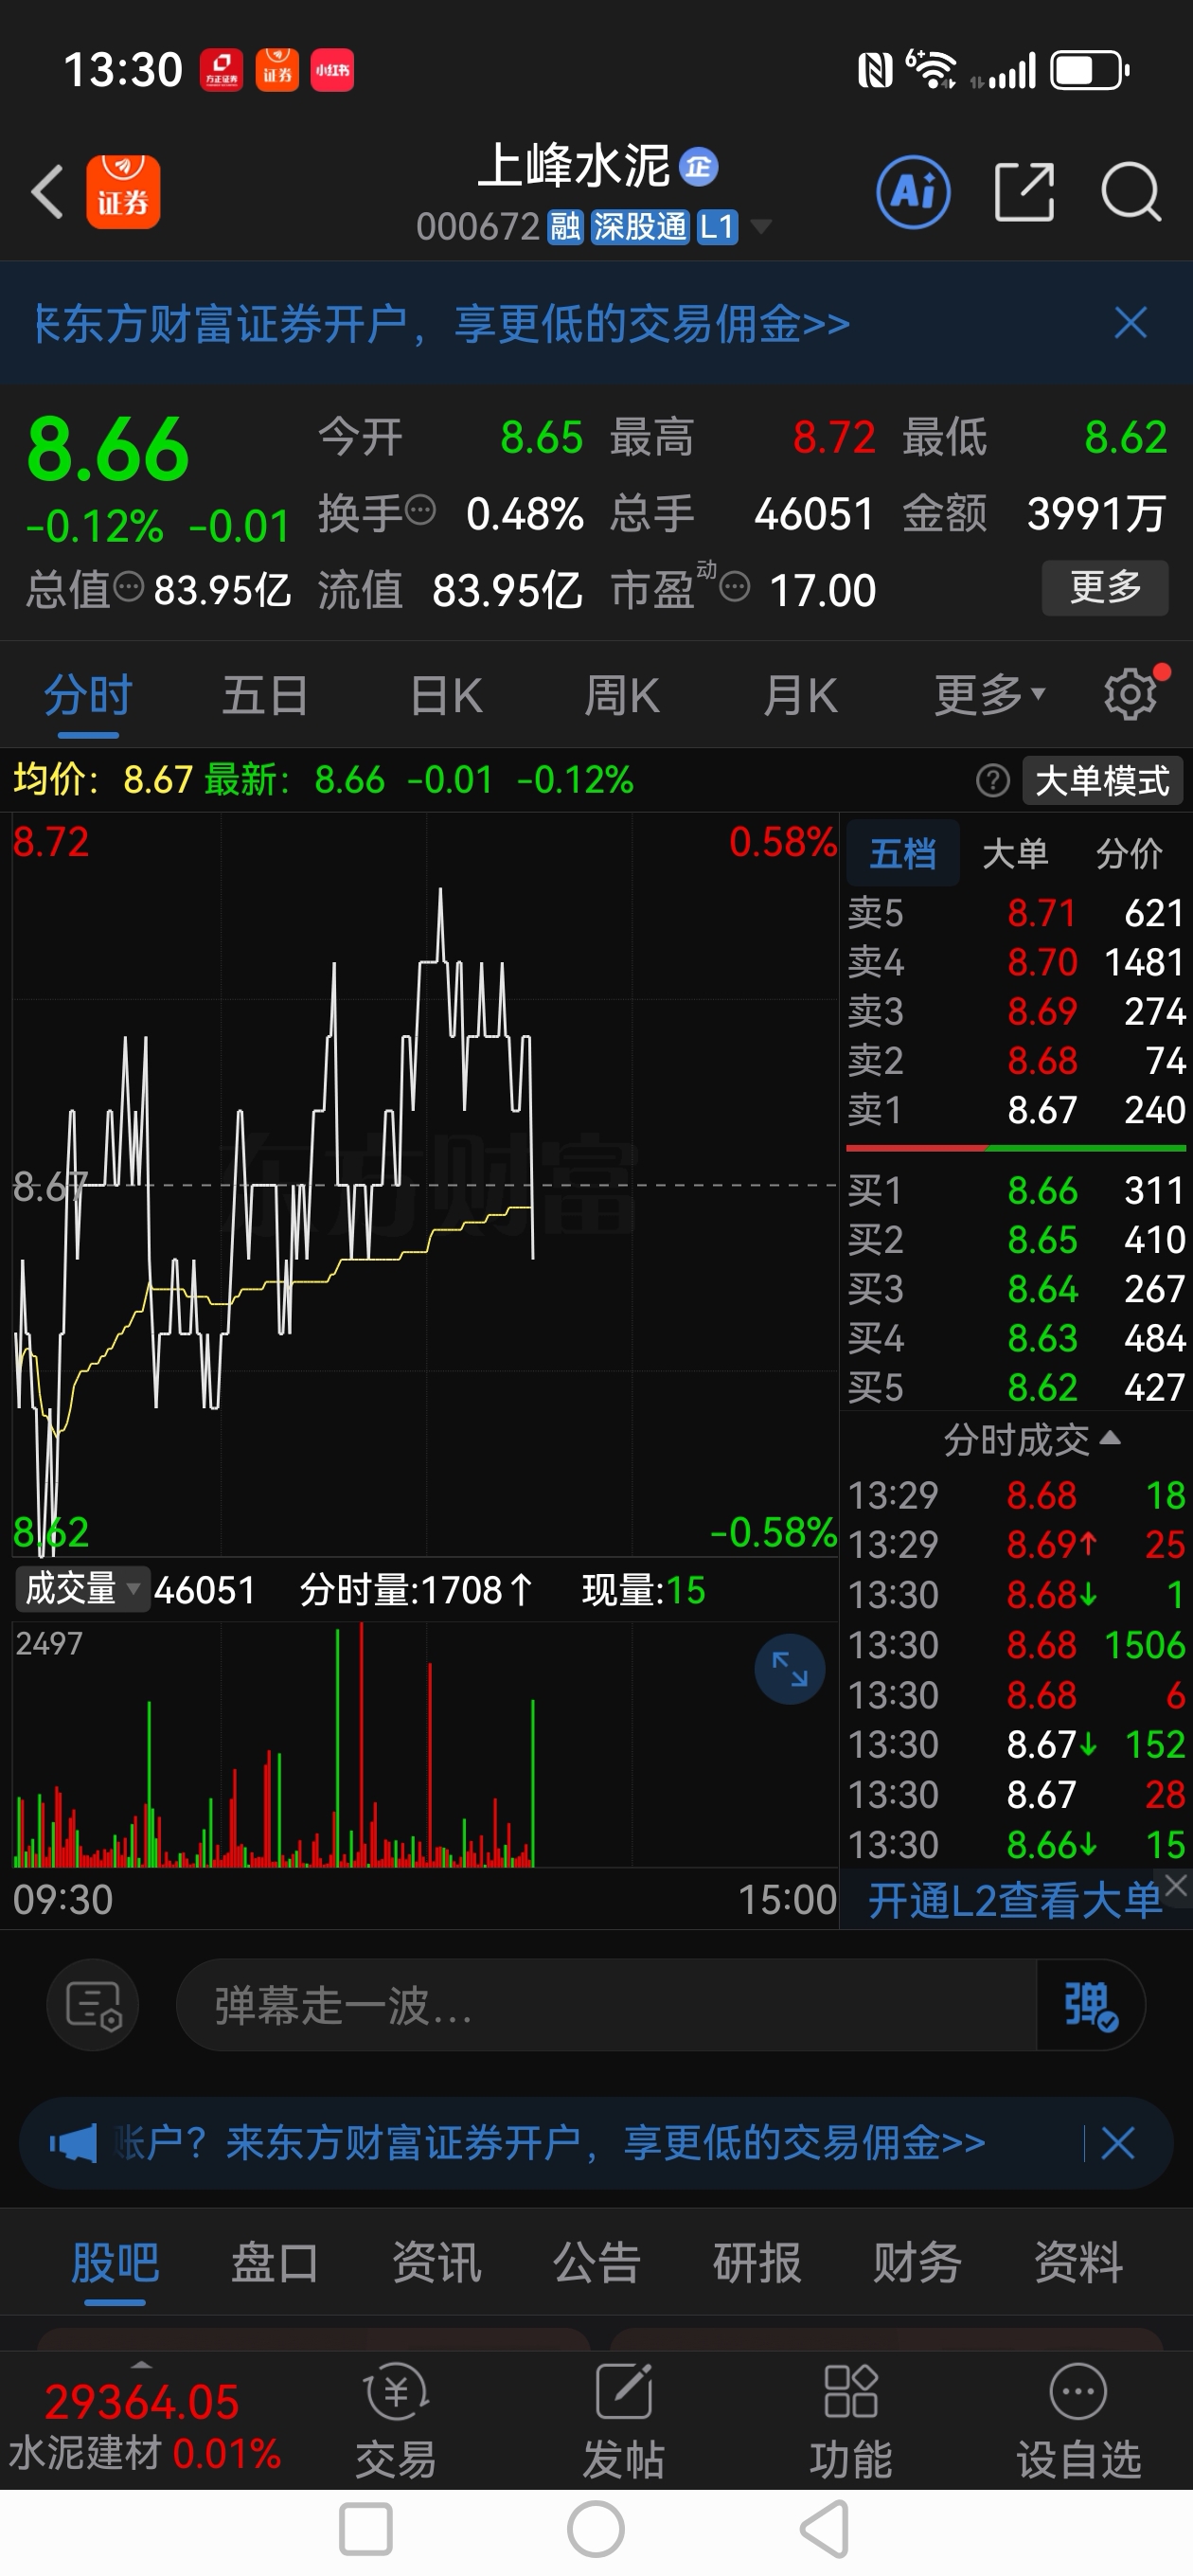Tap the Android back triangle button
The image size is (1193, 2576).
(x=825, y=2530)
